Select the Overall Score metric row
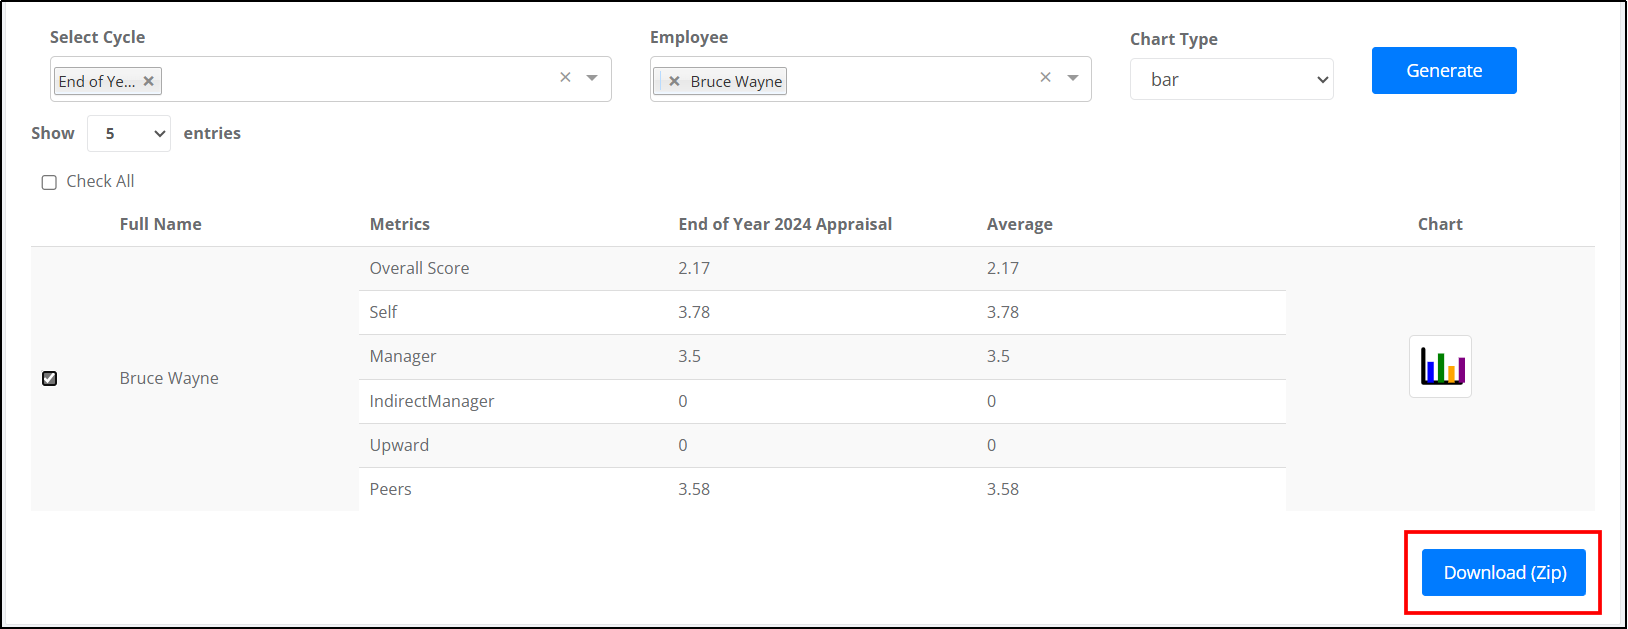1628x629 pixels. 822,268
